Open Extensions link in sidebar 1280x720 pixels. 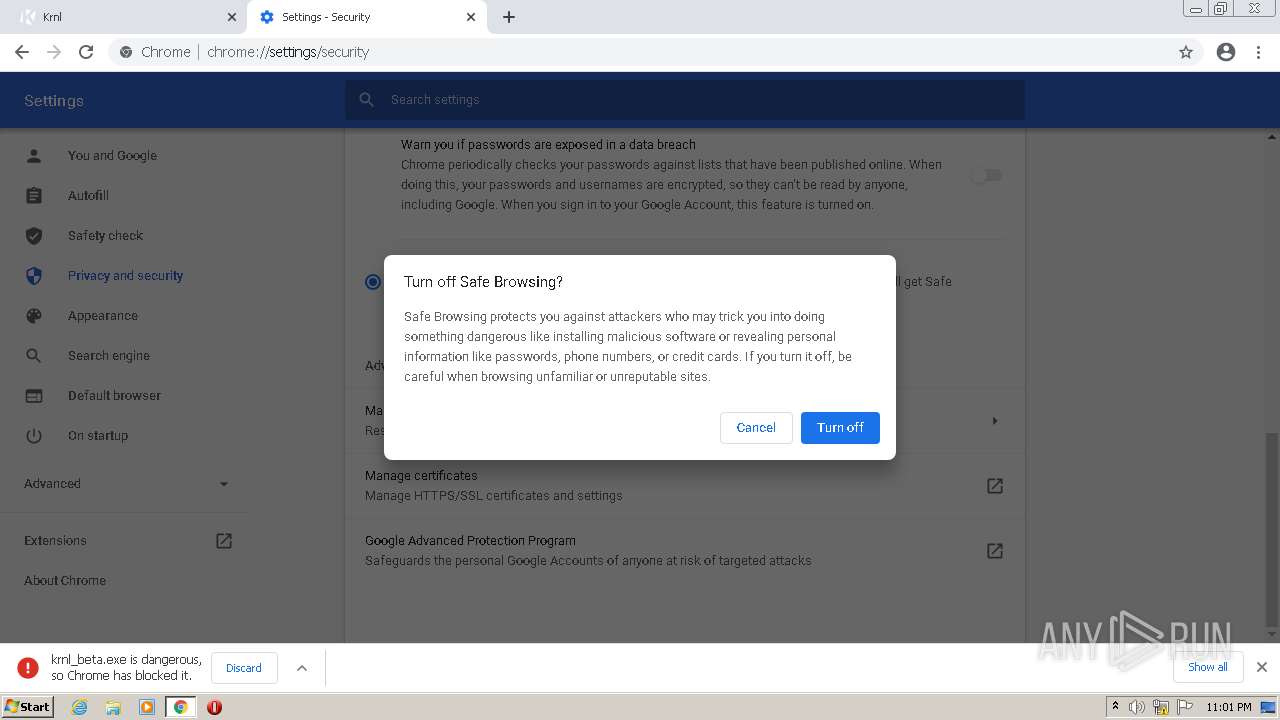pos(55,541)
